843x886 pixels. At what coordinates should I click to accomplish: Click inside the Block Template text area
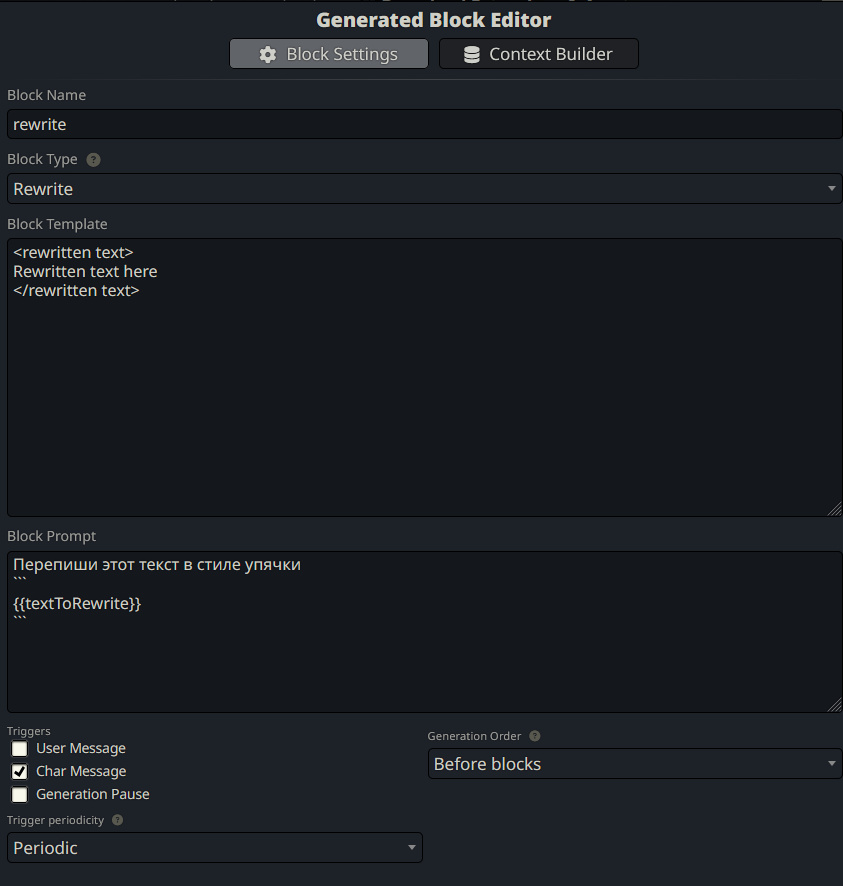(424, 377)
